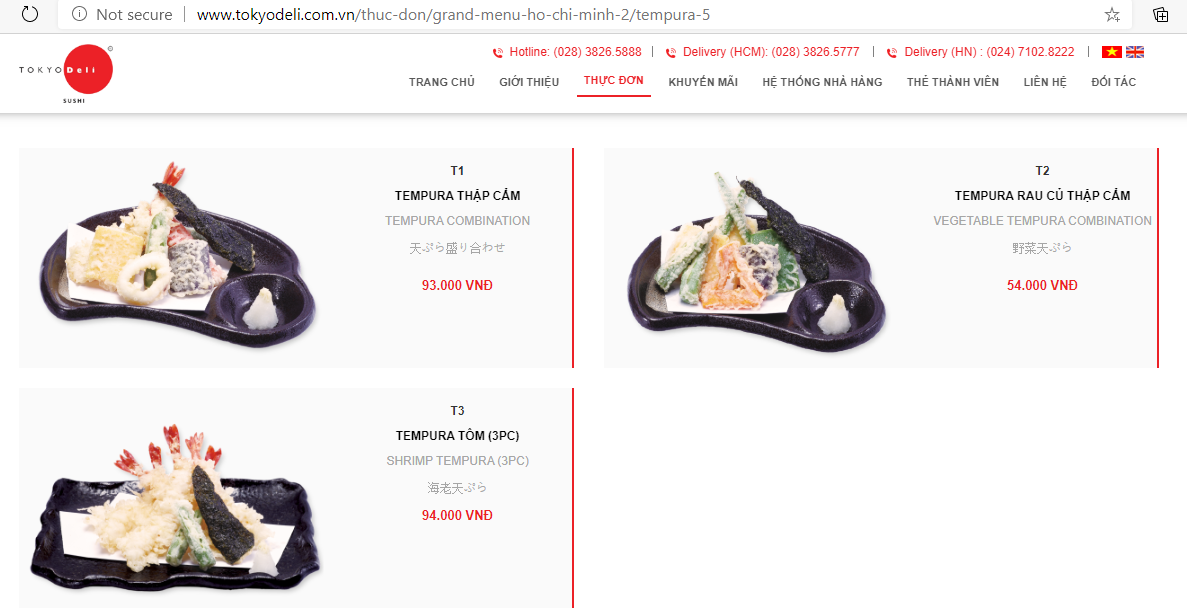The image size is (1187, 612).
Task: Go to KHUYẾN MÃI page
Action: [x=703, y=82]
